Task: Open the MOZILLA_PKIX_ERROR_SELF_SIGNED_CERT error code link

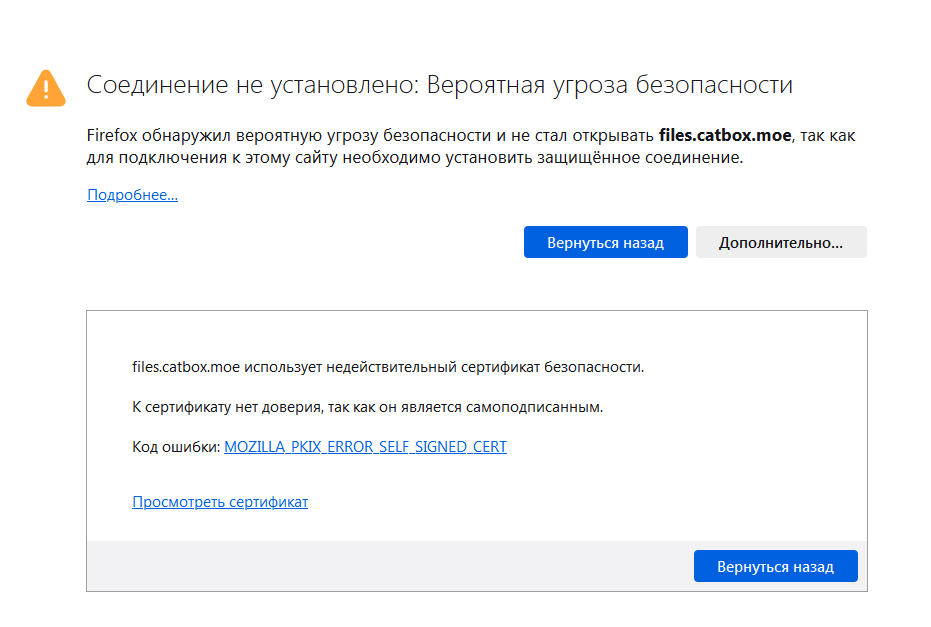Action: coord(365,446)
